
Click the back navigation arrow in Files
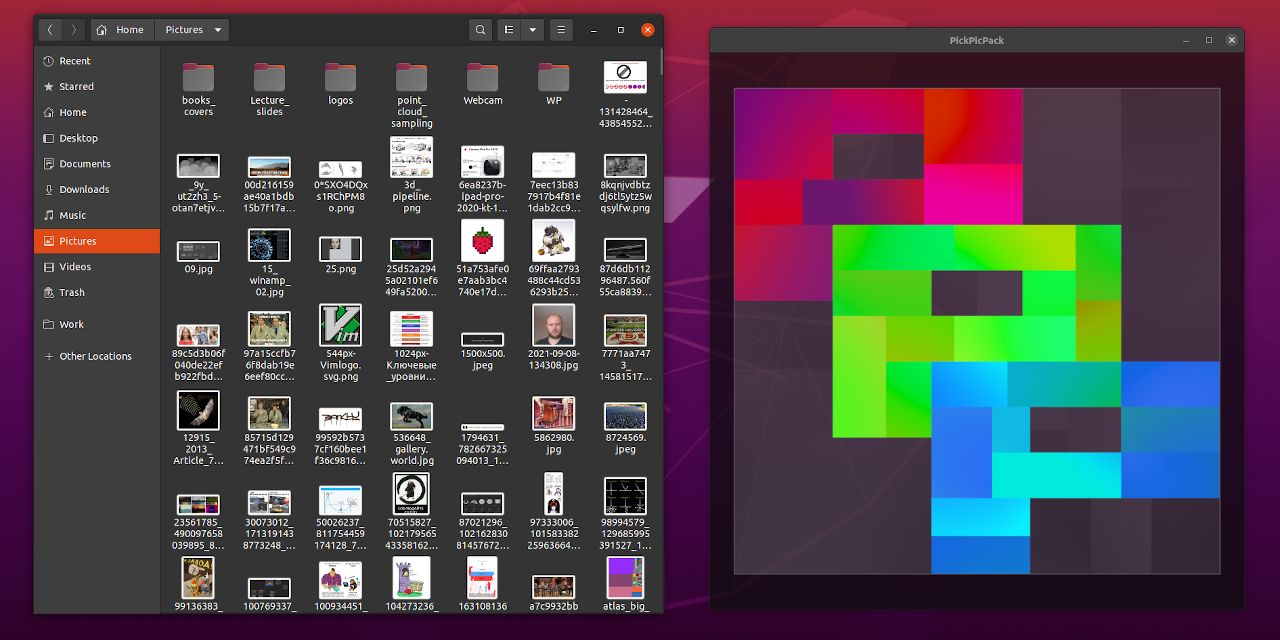50,30
